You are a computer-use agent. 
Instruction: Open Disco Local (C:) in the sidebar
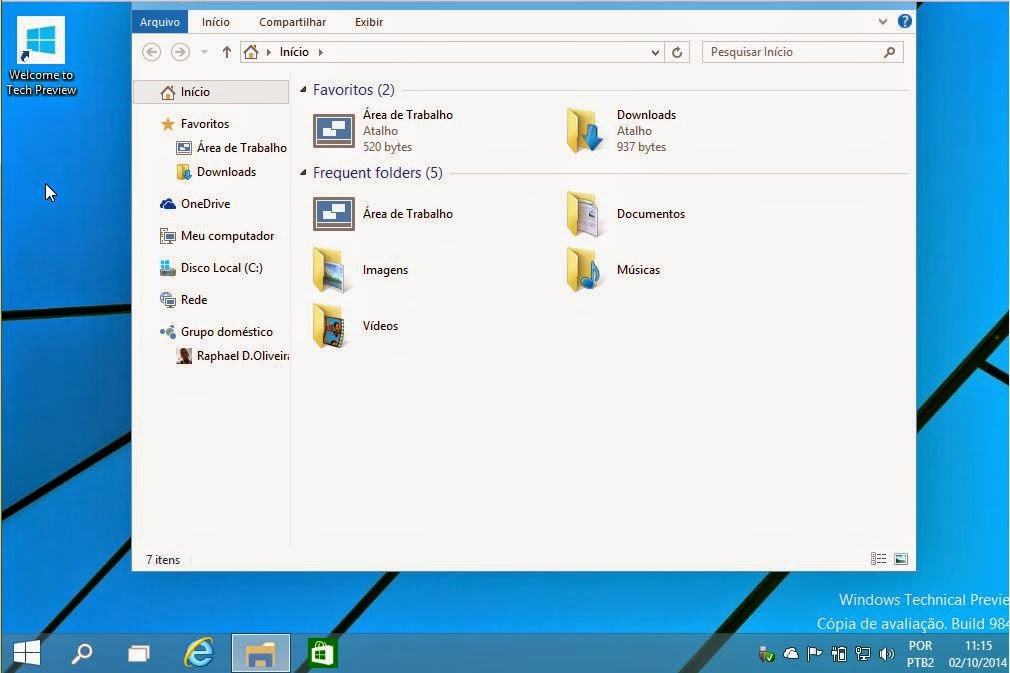click(211, 268)
